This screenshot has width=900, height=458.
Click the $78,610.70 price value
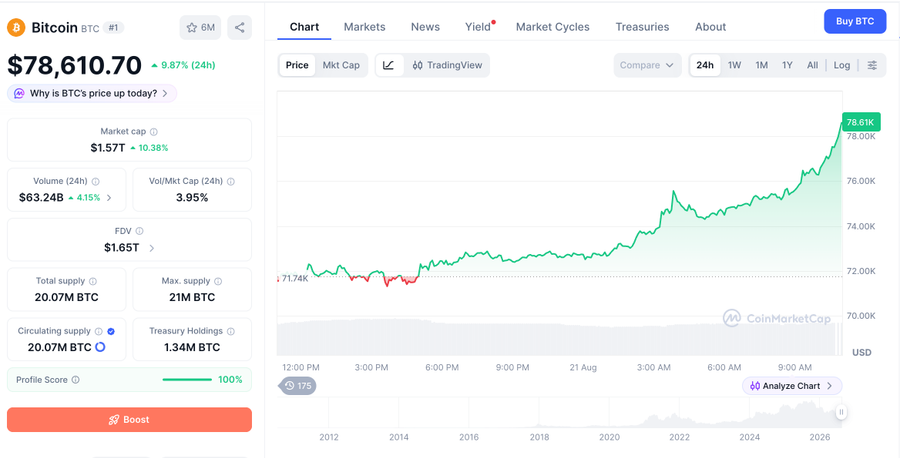click(x=74, y=65)
